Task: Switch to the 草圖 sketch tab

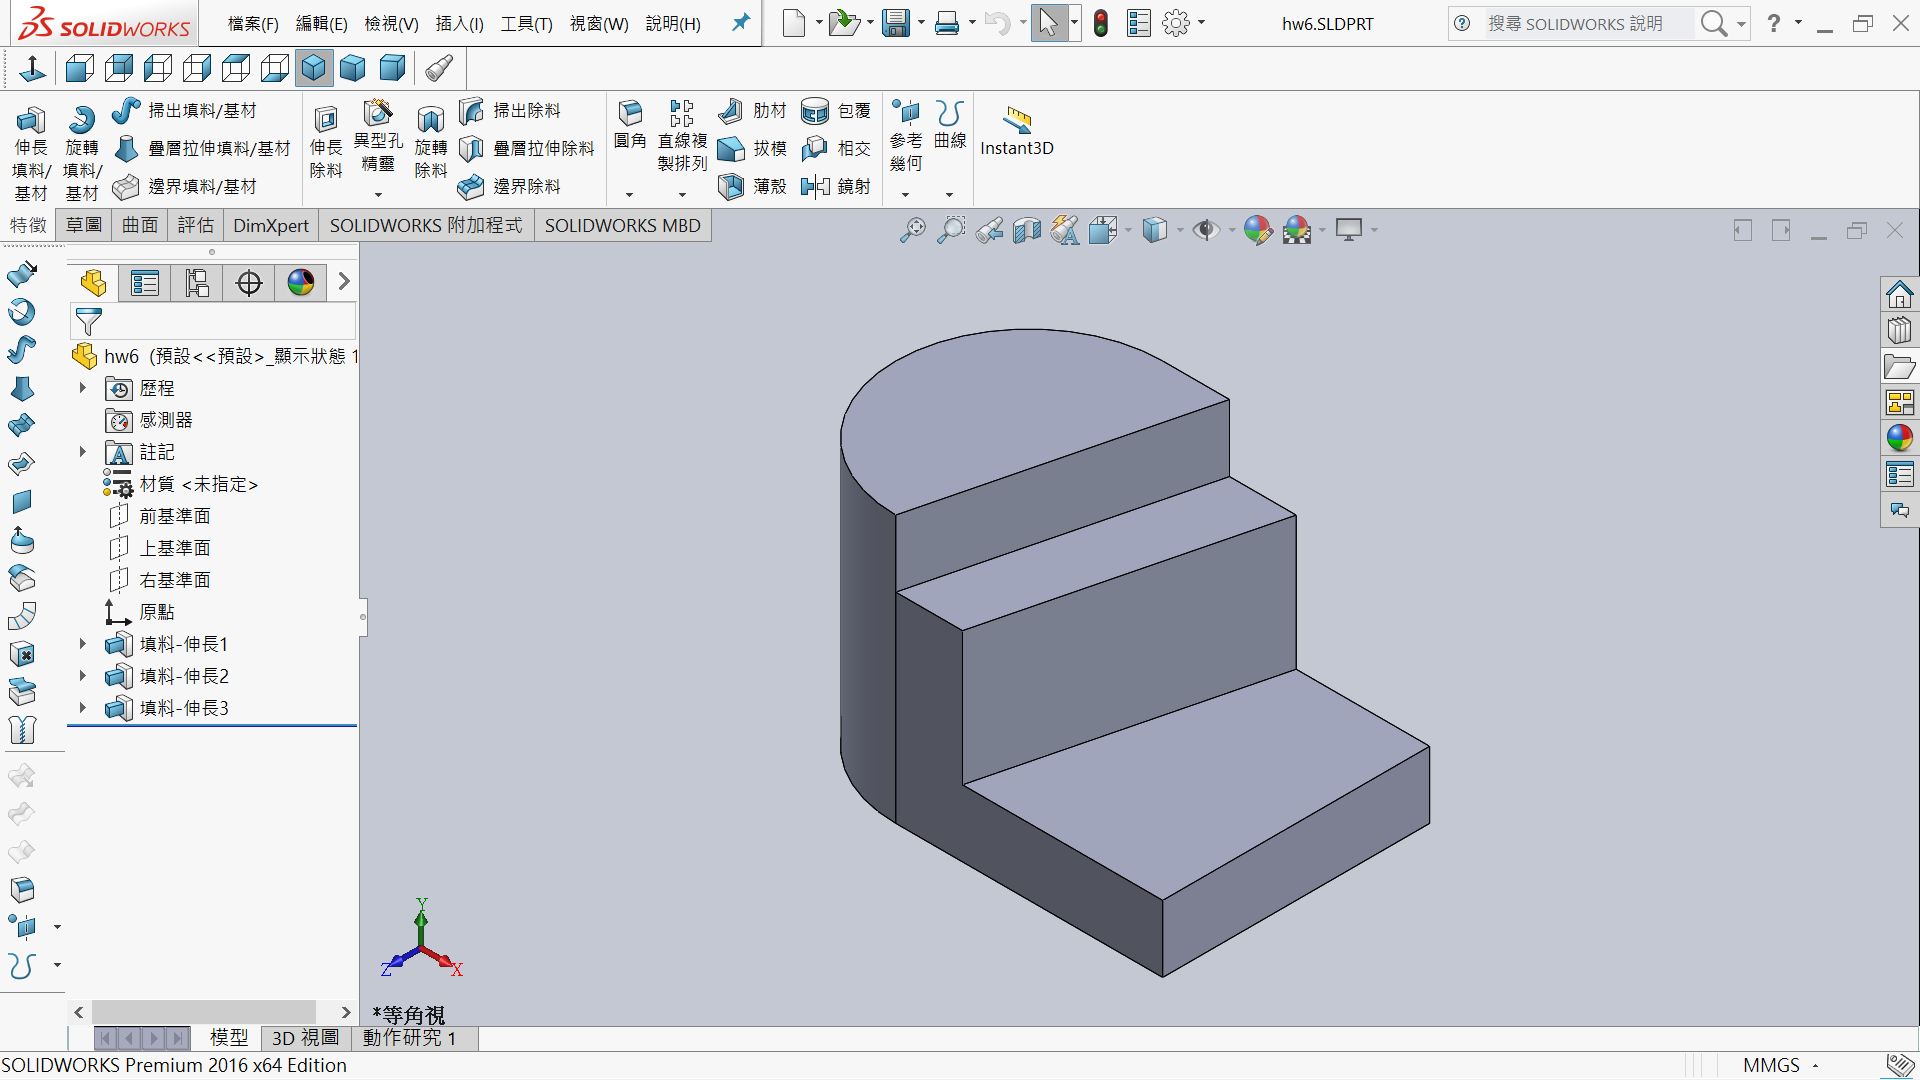Action: click(84, 225)
